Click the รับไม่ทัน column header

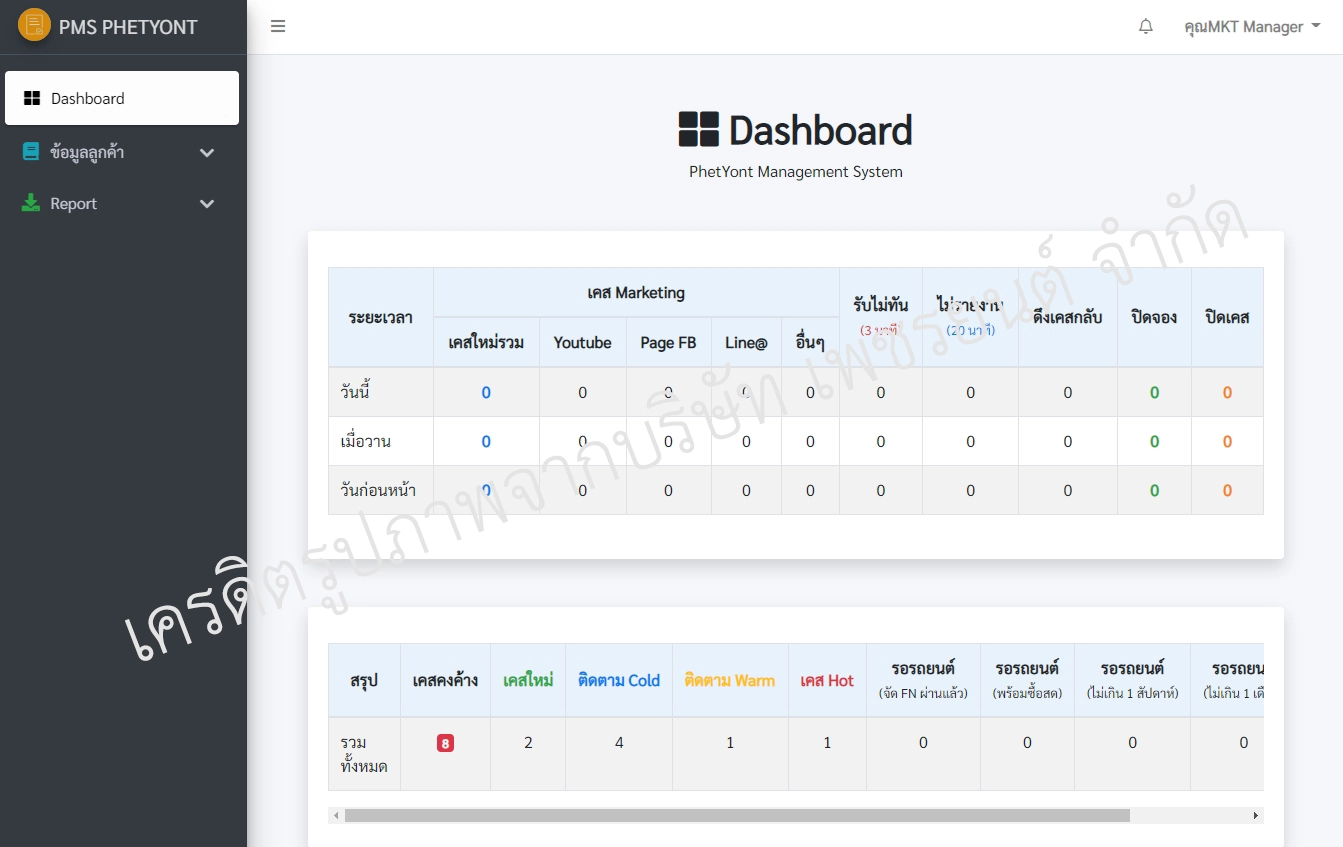(x=881, y=317)
